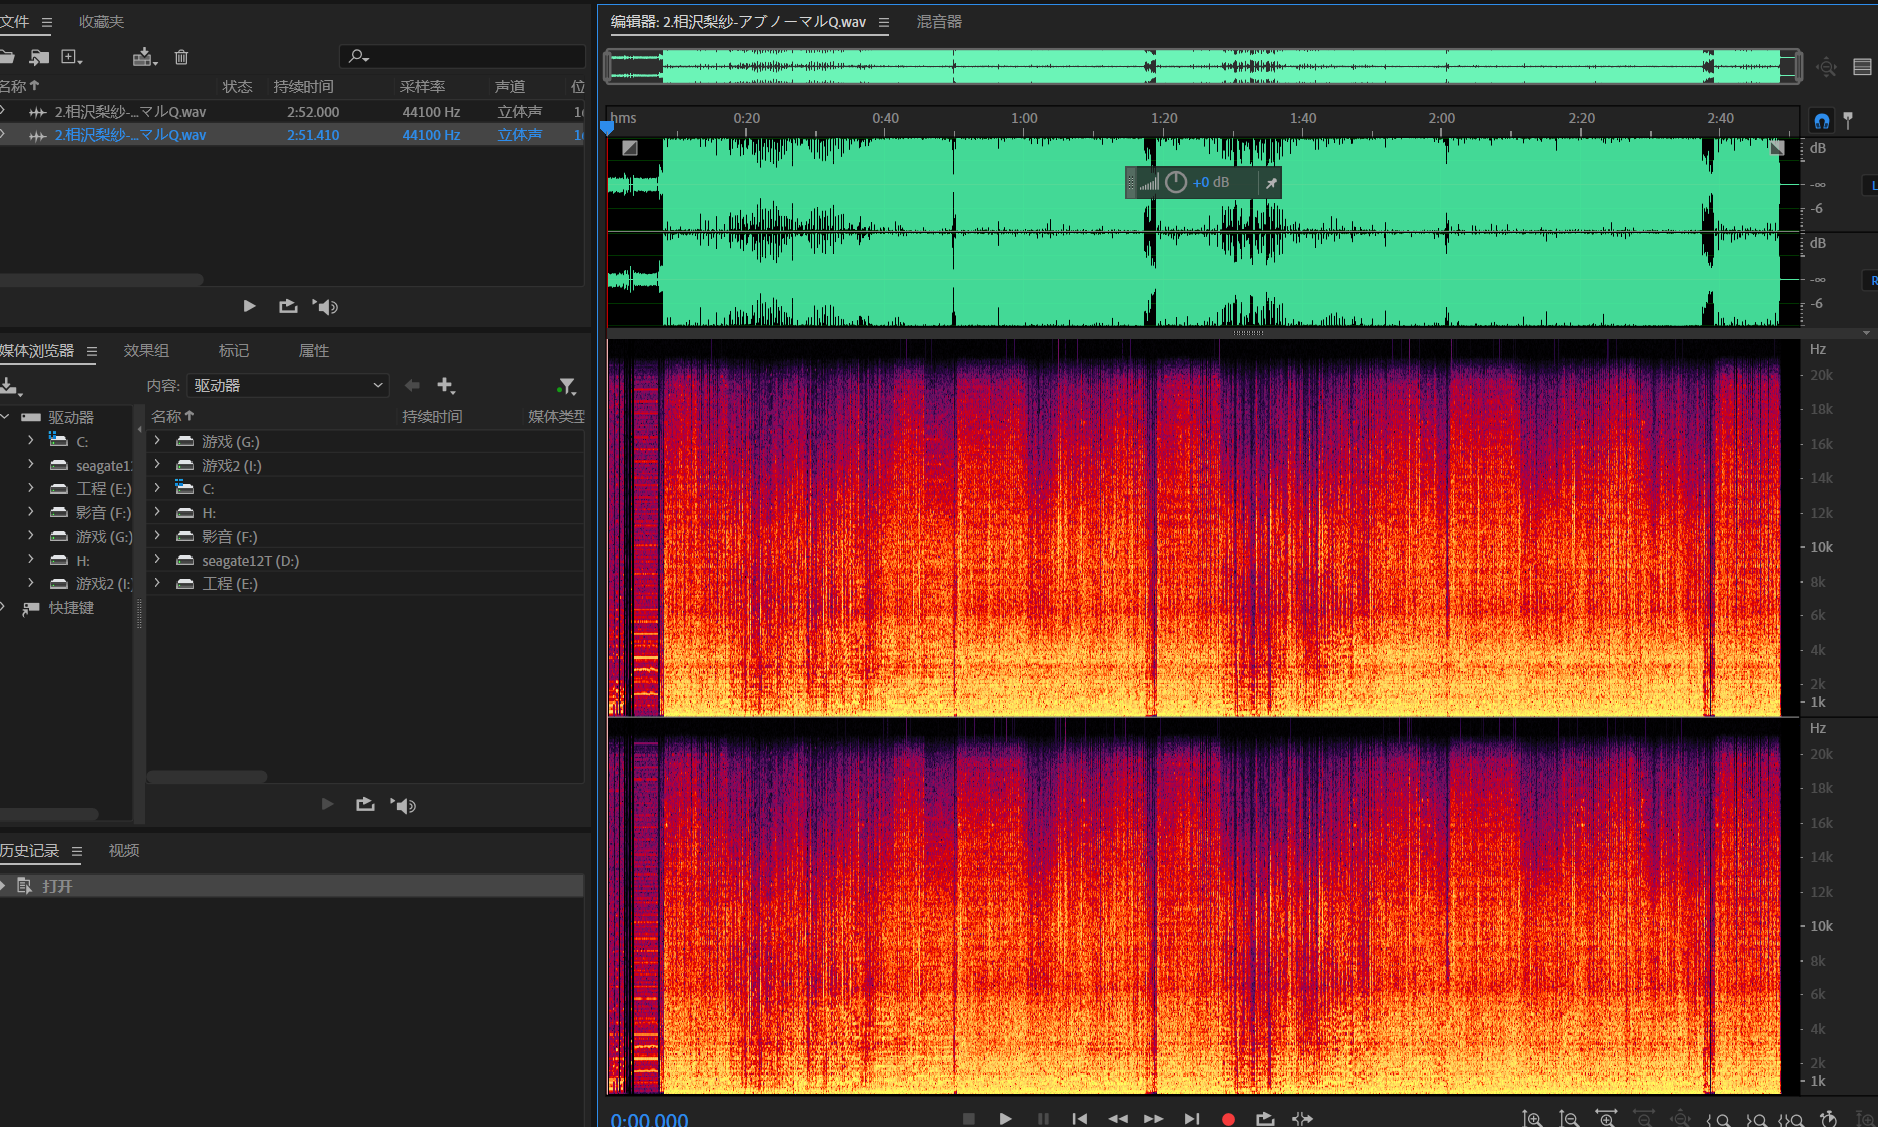Switch to 标记 tab

(x=234, y=351)
